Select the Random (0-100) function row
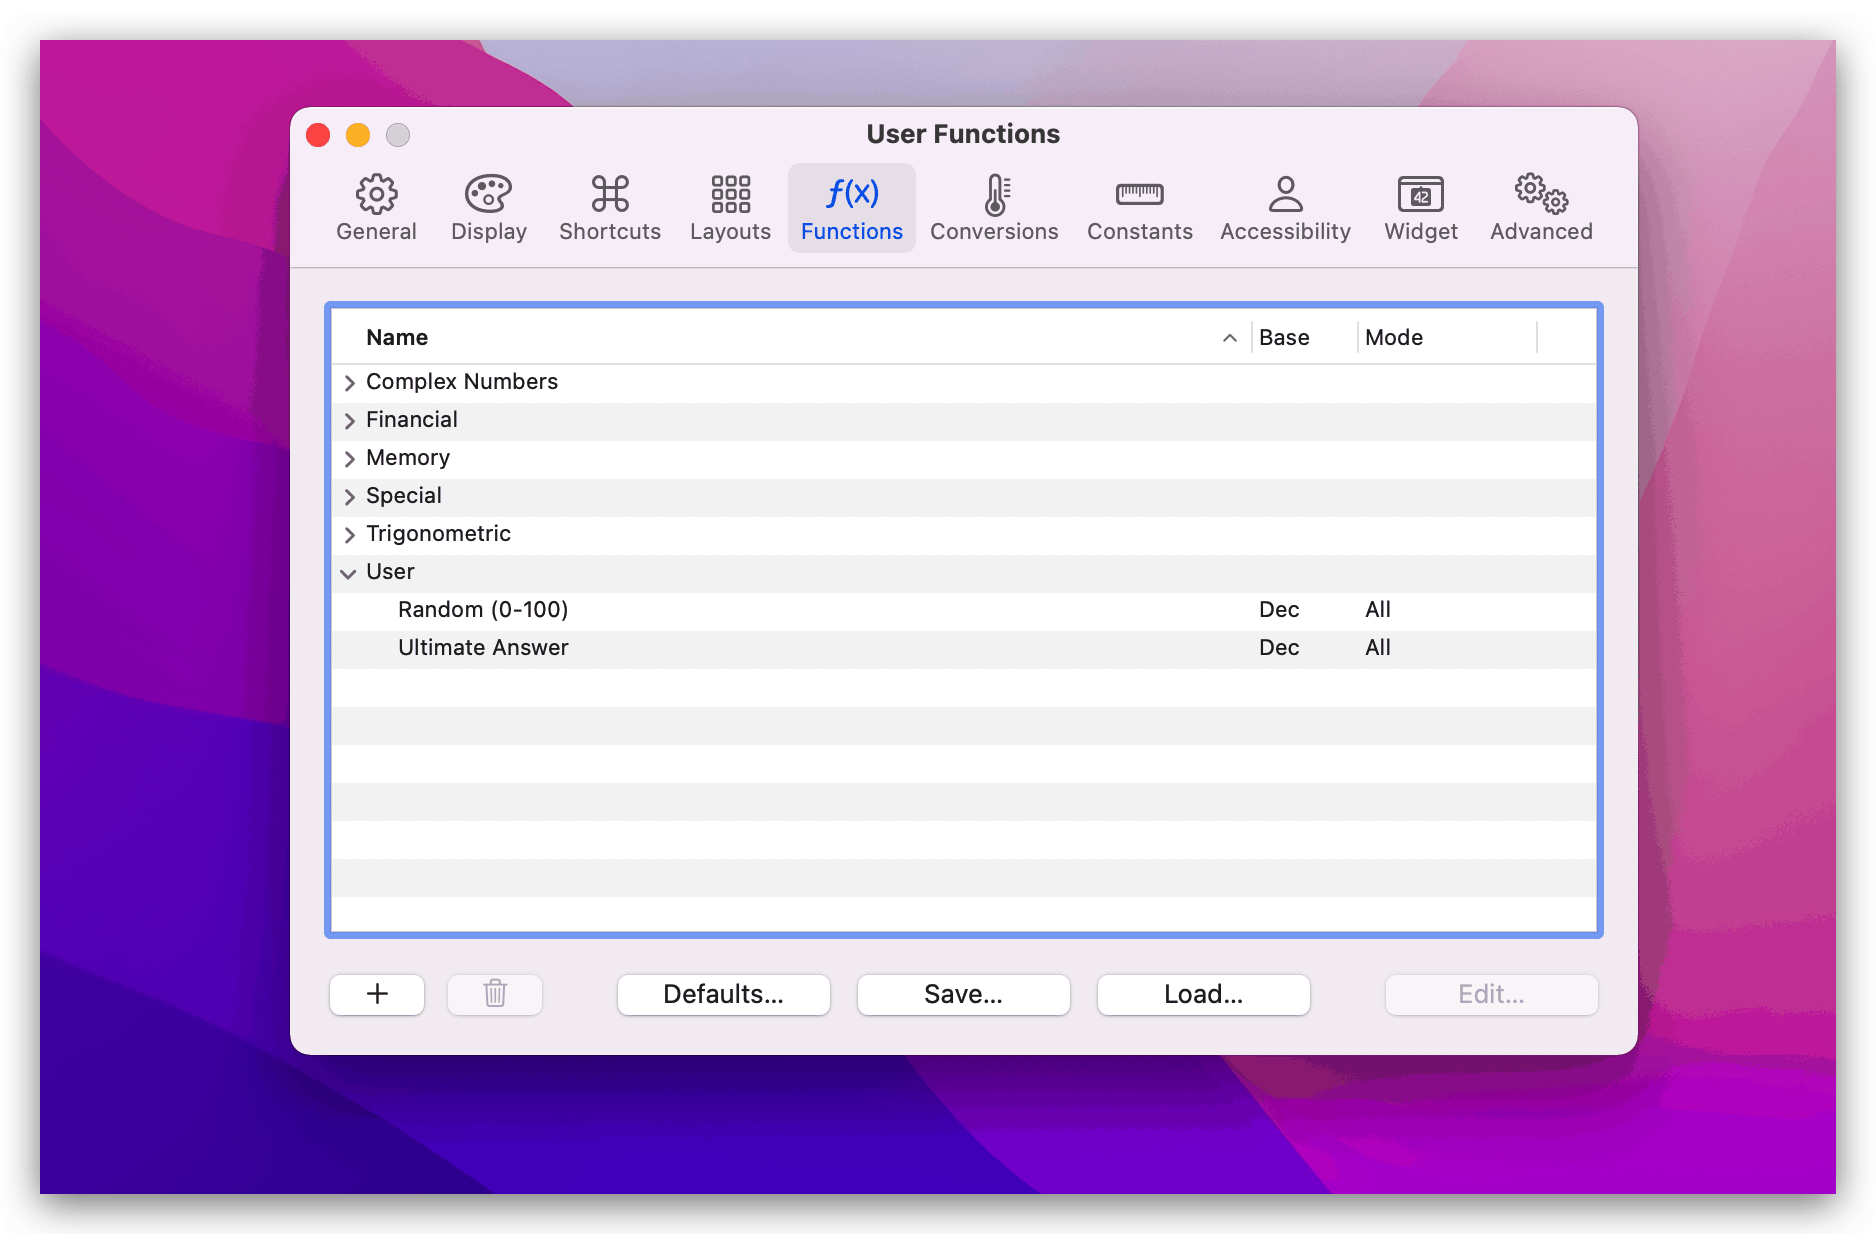Screen dimensions: 1876x1234 pyautogui.click(x=964, y=610)
